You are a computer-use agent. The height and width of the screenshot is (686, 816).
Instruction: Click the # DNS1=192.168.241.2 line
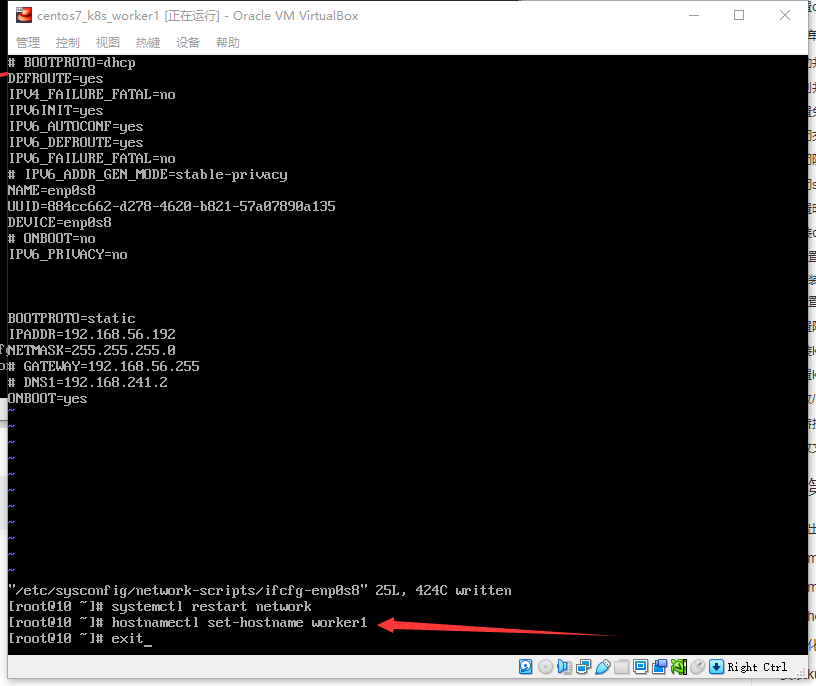click(88, 383)
